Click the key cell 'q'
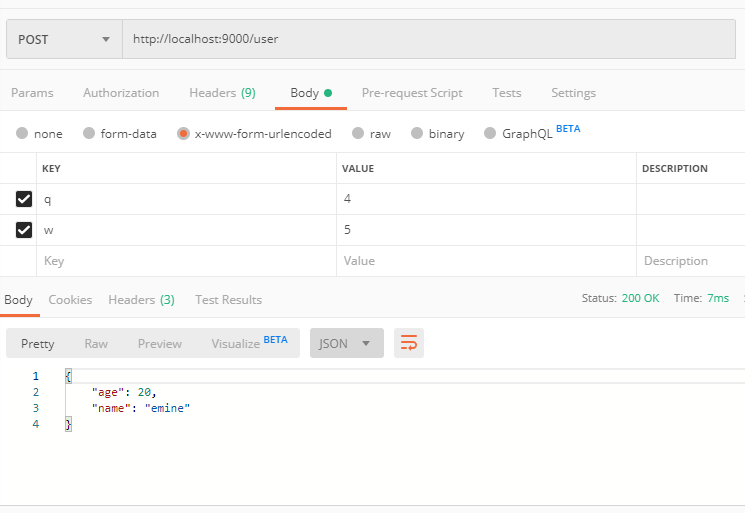Screen dimensions: 745x513 point(186,199)
